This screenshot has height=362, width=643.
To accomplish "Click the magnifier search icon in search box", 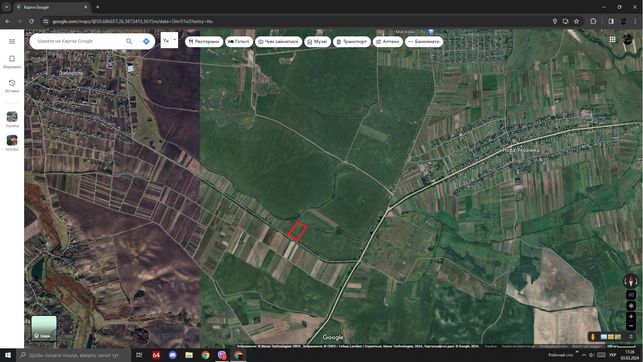I will tap(129, 41).
